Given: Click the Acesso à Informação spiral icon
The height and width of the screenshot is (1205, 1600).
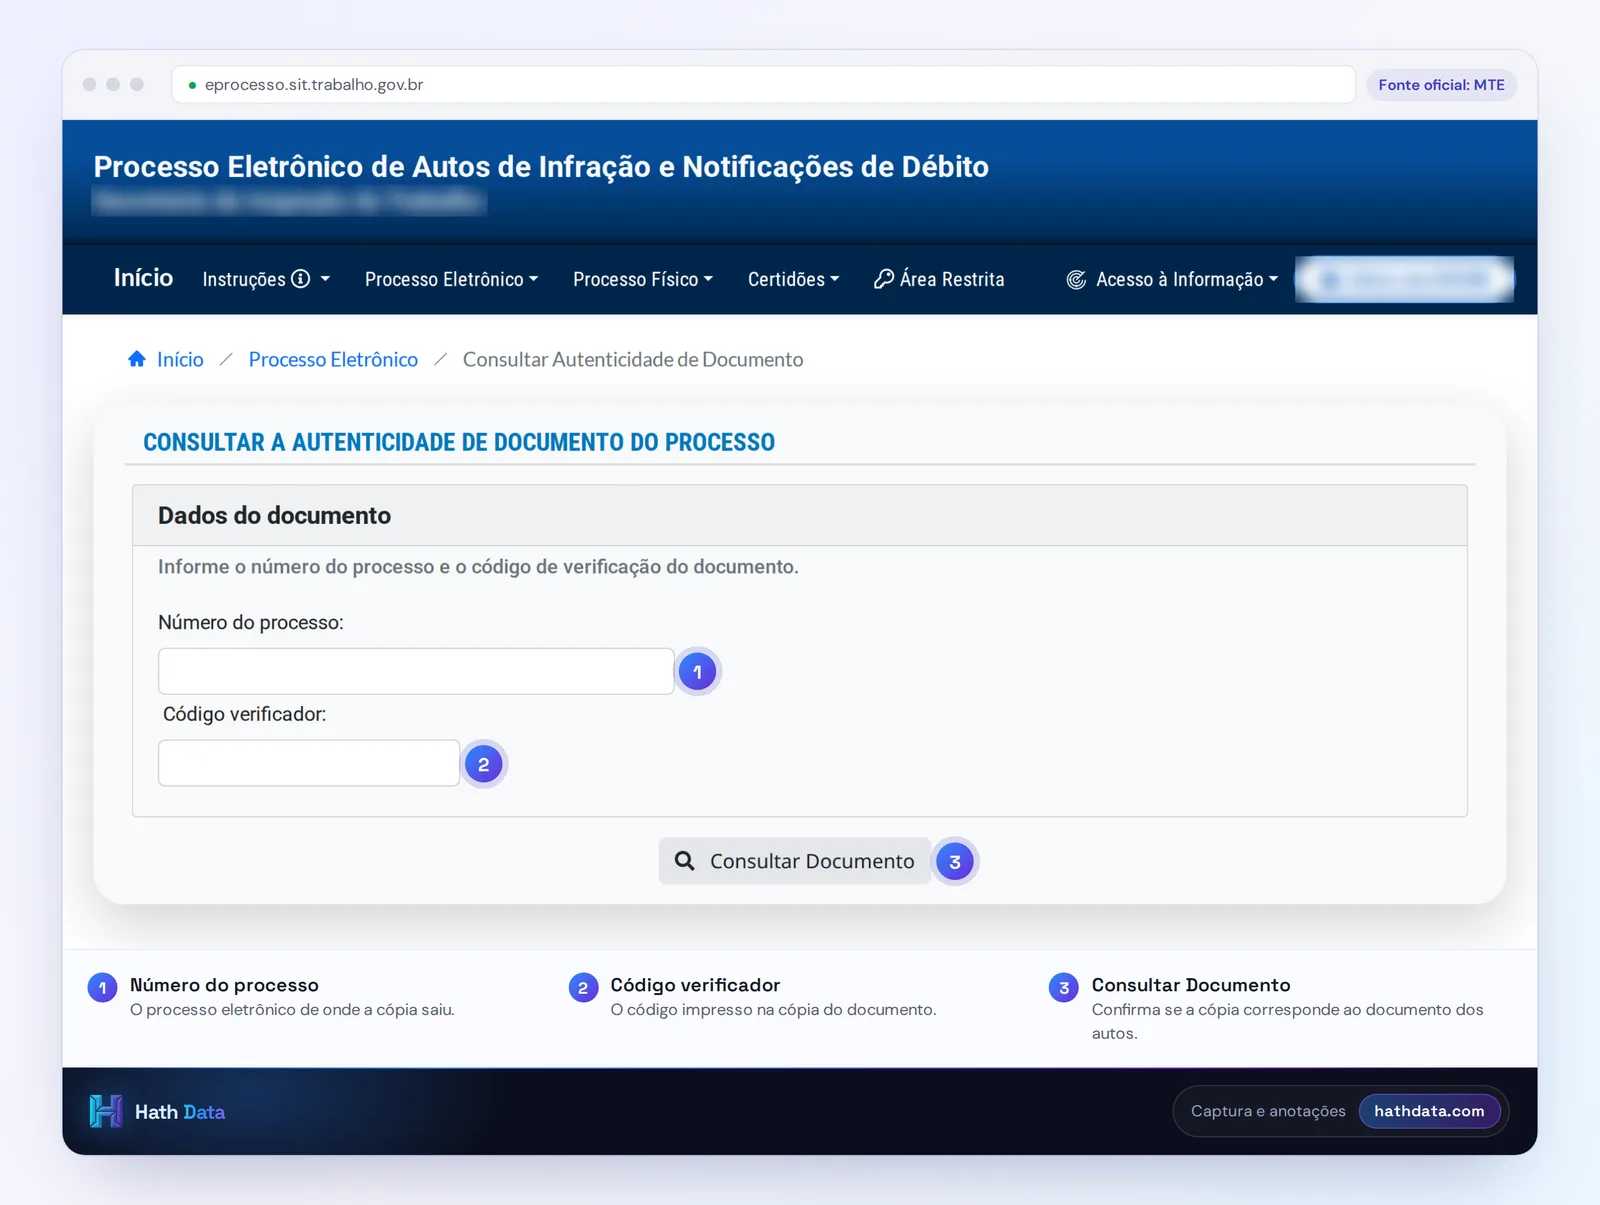Looking at the screenshot, I should click(1076, 280).
